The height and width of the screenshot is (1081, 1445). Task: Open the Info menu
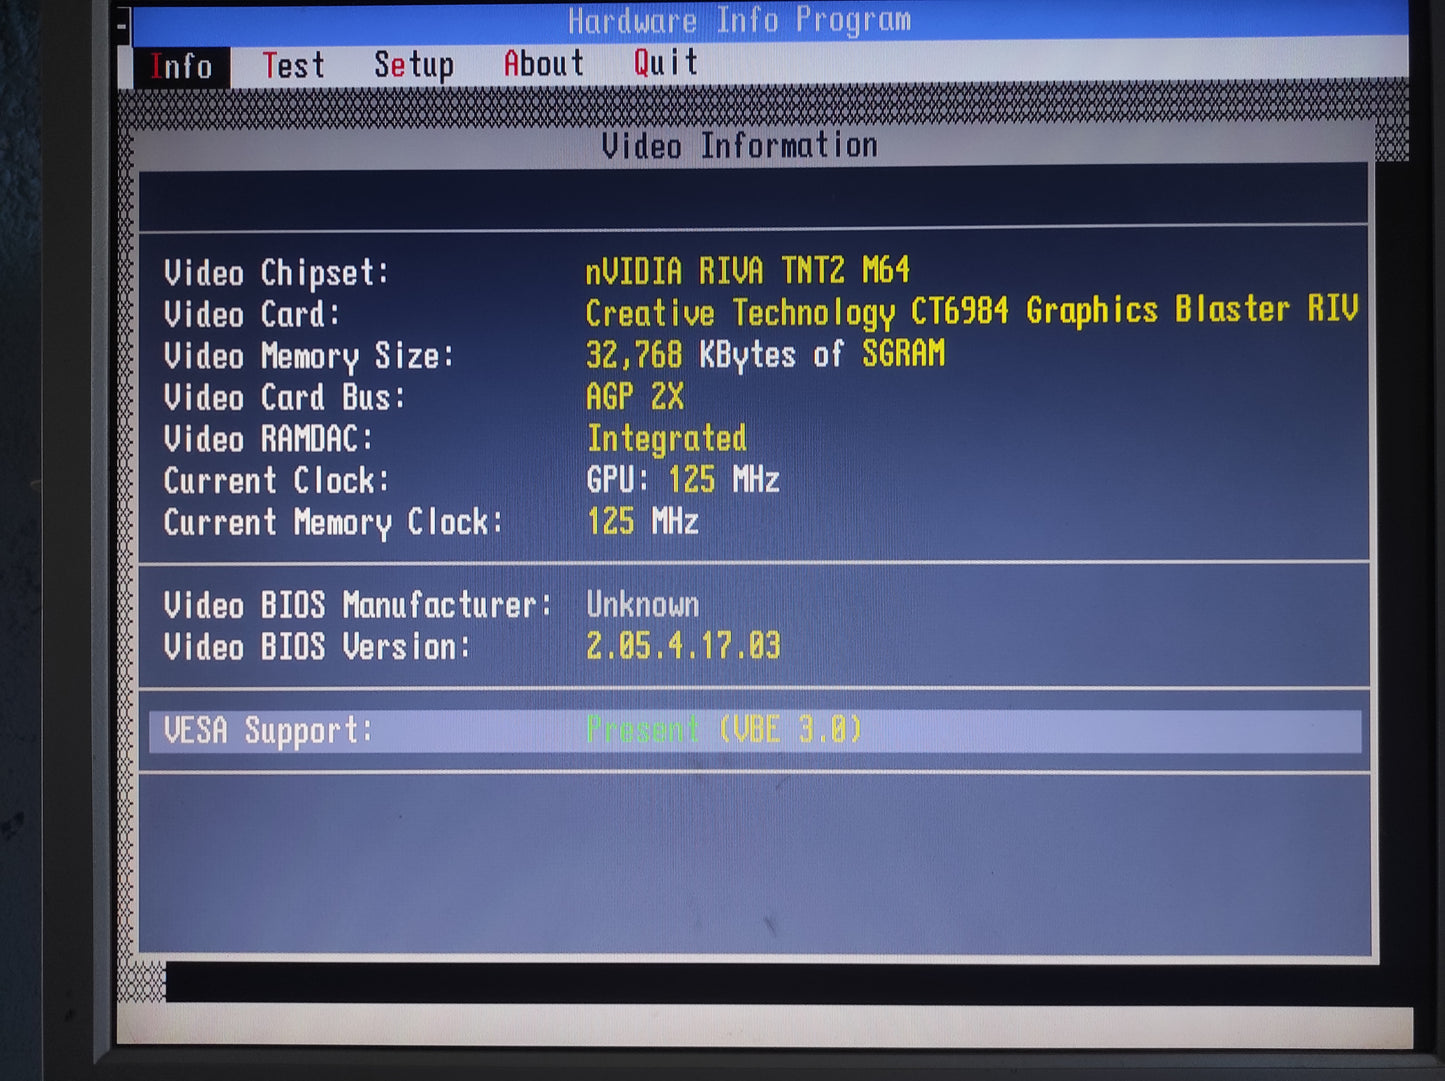click(181, 67)
